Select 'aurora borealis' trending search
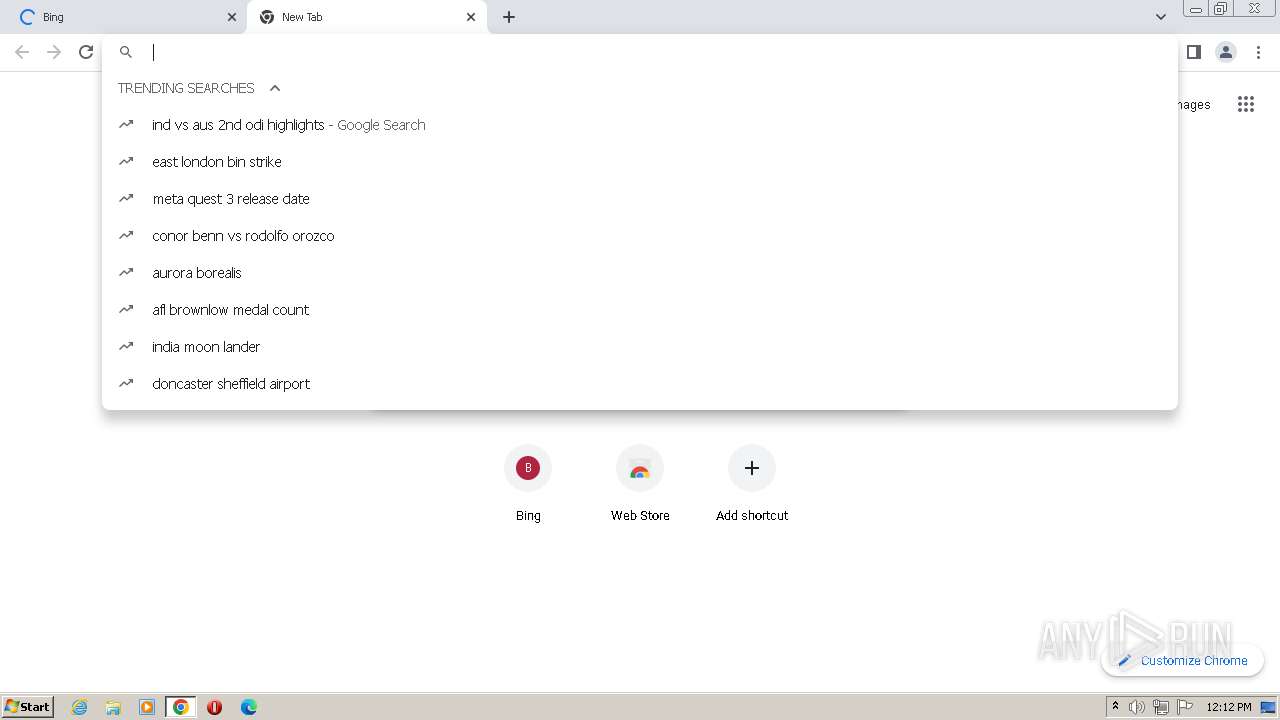The image size is (1280, 720). [640, 273]
